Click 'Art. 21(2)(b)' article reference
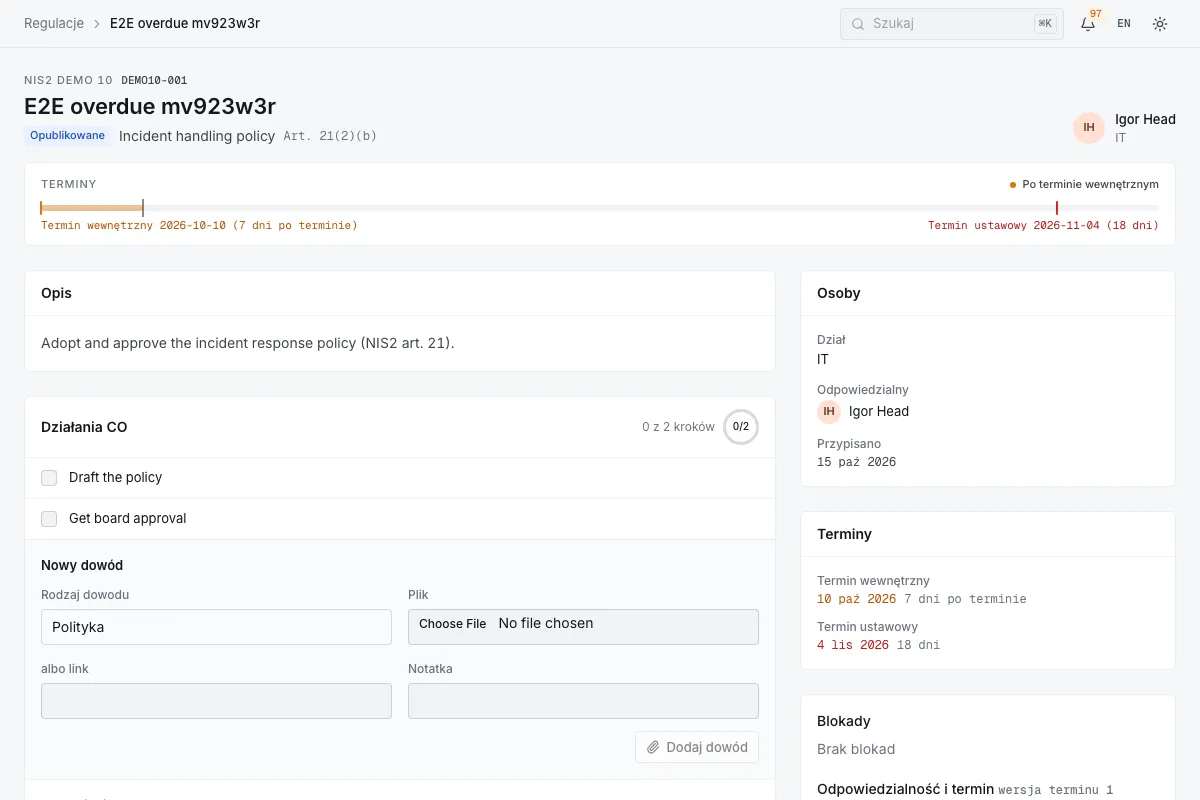This screenshot has width=1200, height=800. [330, 136]
